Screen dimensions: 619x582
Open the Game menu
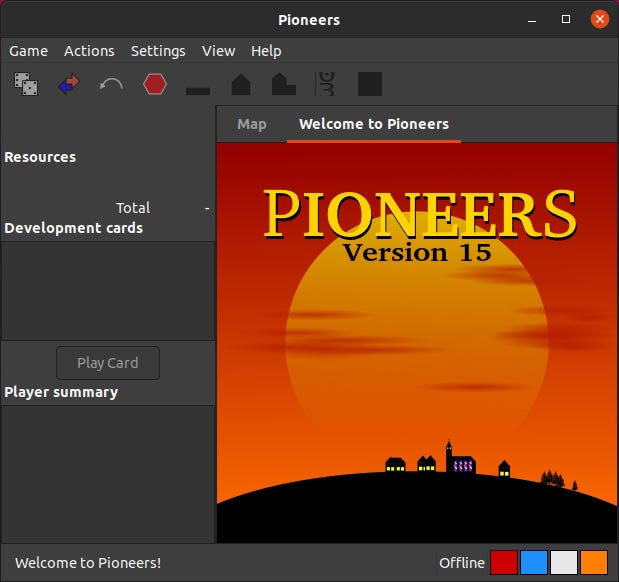[29, 51]
